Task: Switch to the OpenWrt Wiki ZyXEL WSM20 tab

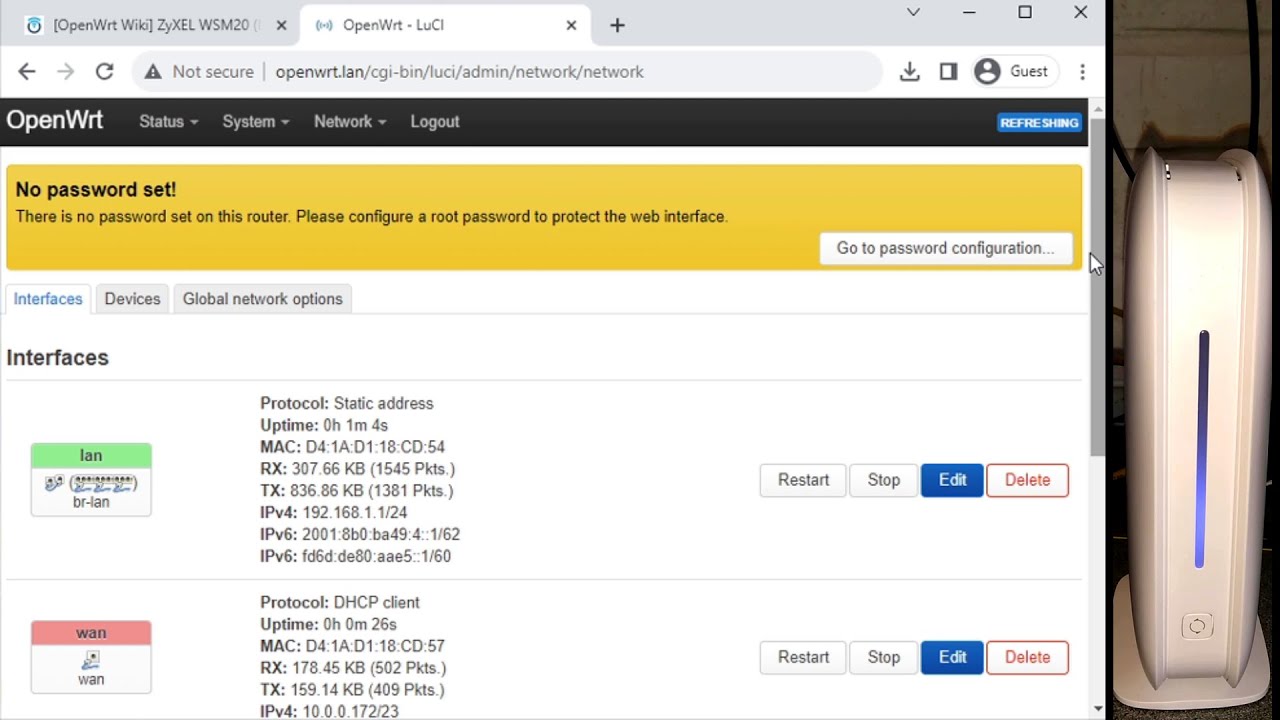Action: tap(150, 25)
